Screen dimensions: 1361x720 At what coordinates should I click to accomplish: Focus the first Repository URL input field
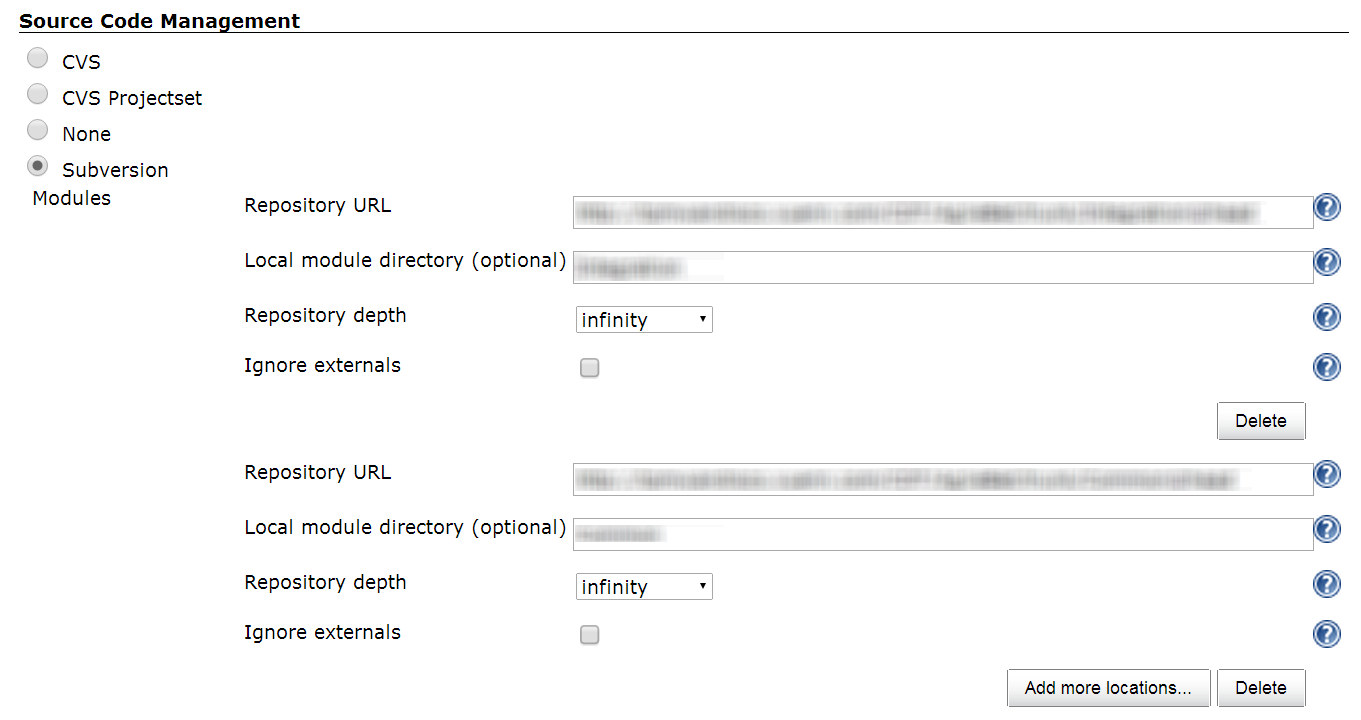943,212
